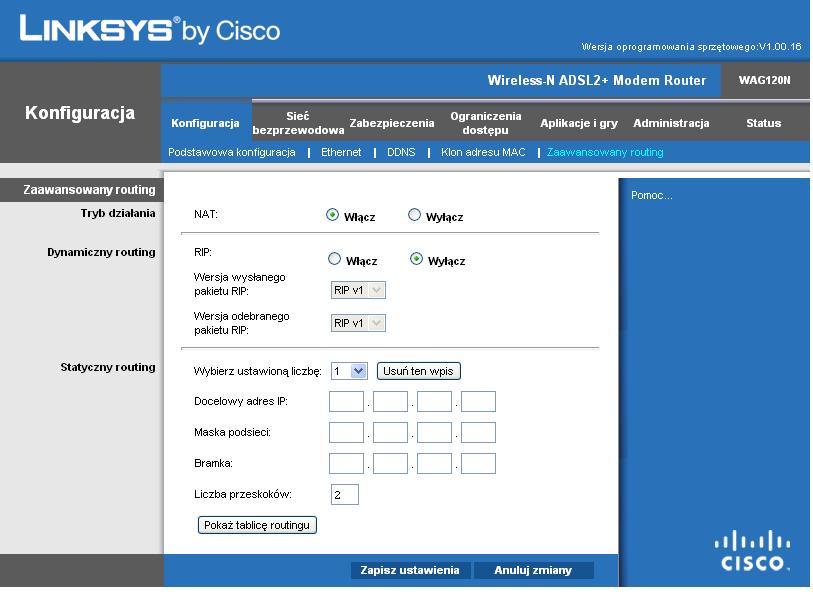Open the Aplikacje i gry tab
The image size is (813, 596).
(x=579, y=123)
